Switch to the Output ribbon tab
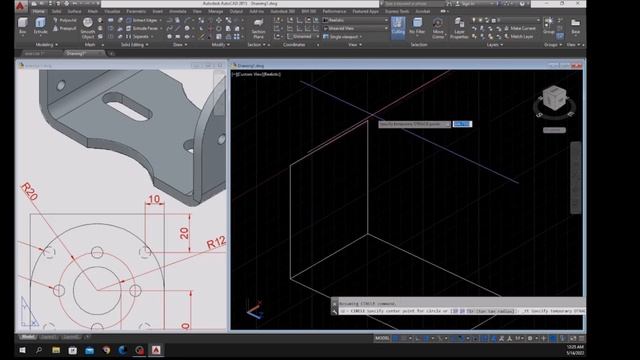The width and height of the screenshot is (640, 360). pyautogui.click(x=236, y=11)
